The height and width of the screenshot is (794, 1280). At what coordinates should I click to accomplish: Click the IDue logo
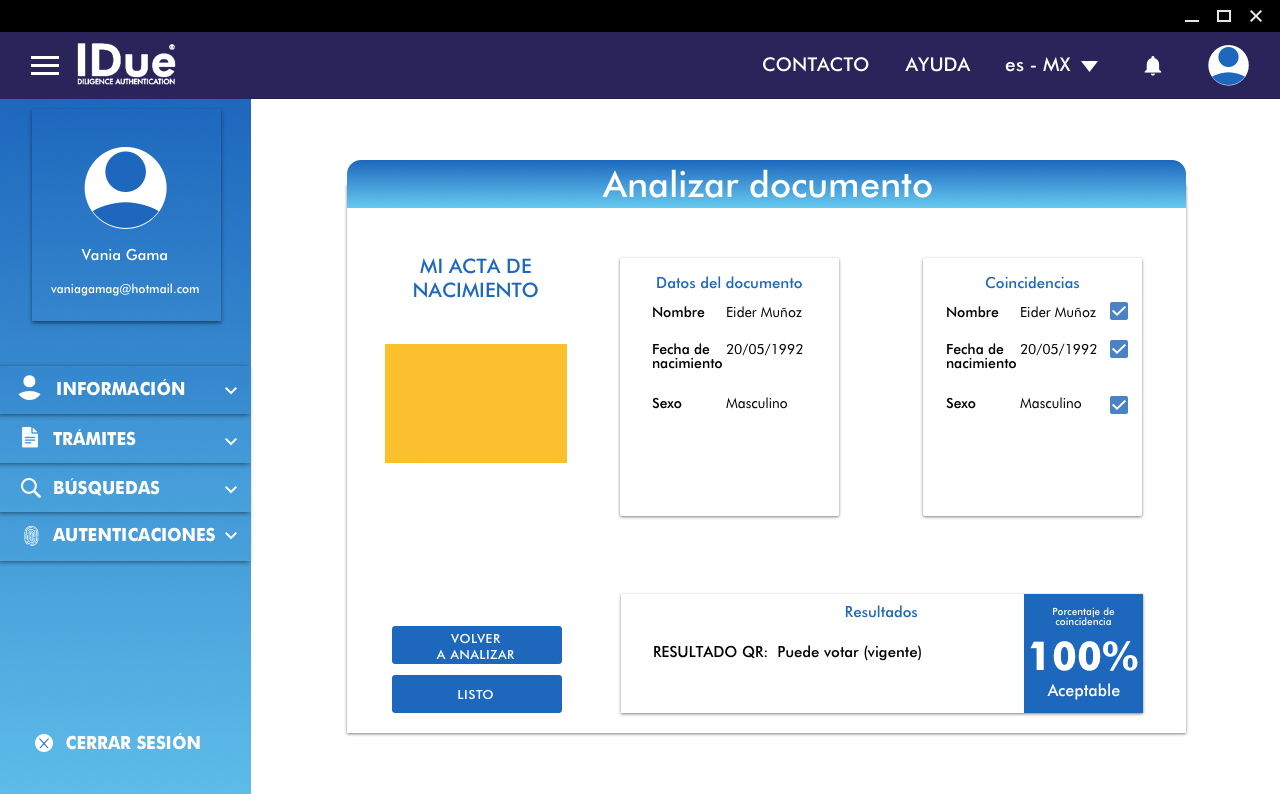[126, 64]
